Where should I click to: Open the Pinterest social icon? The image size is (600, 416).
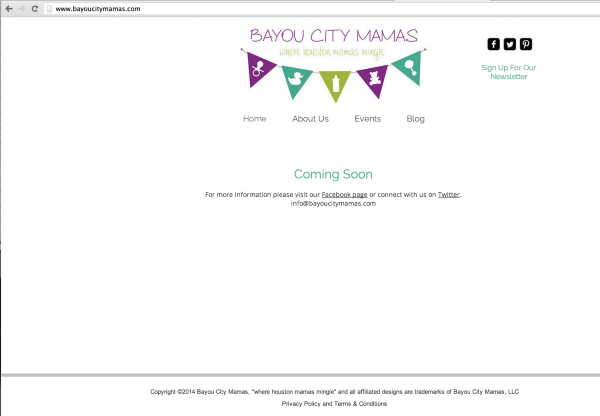tap(525, 44)
